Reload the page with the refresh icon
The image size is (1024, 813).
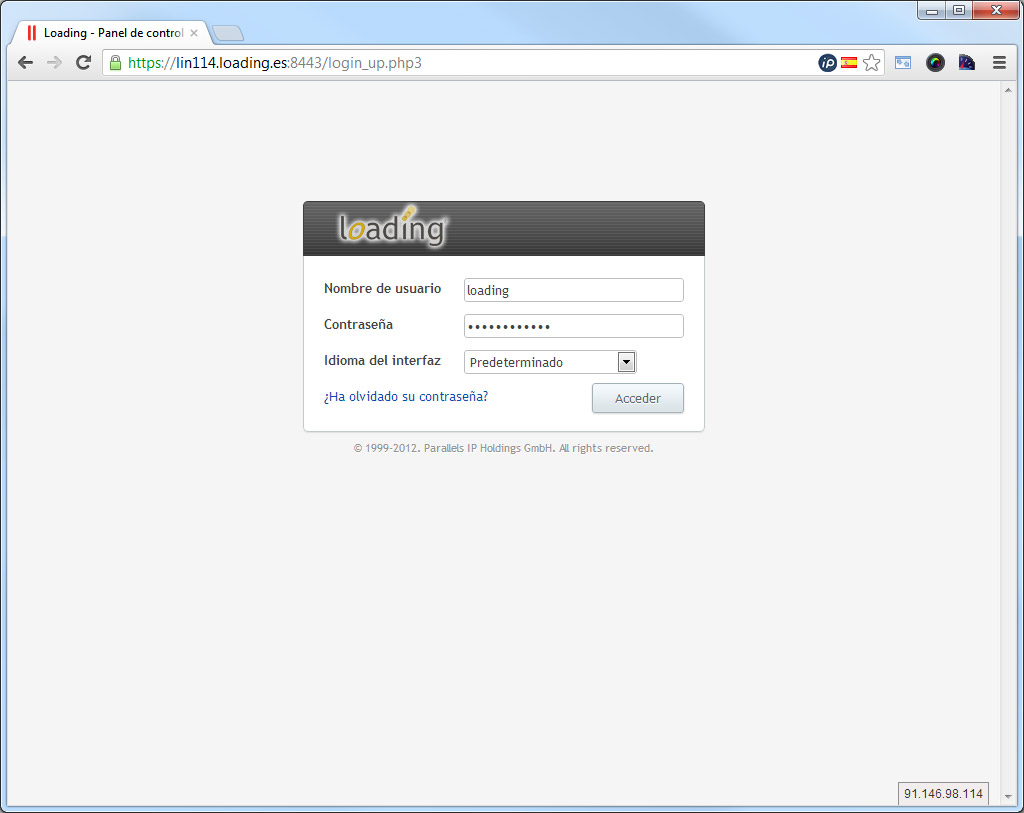pyautogui.click(x=83, y=63)
